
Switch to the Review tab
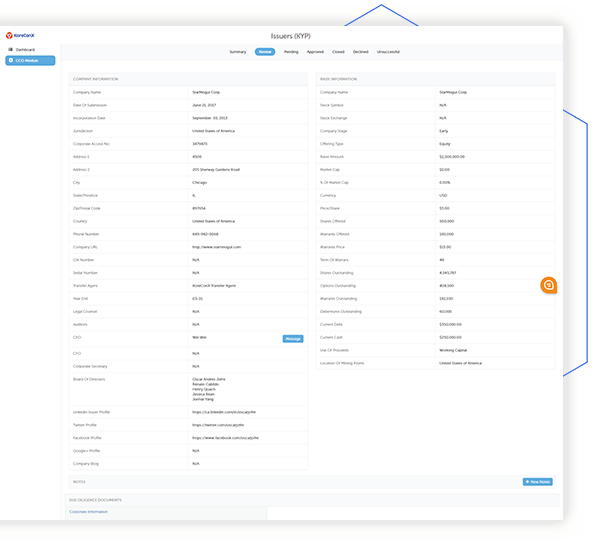point(265,52)
